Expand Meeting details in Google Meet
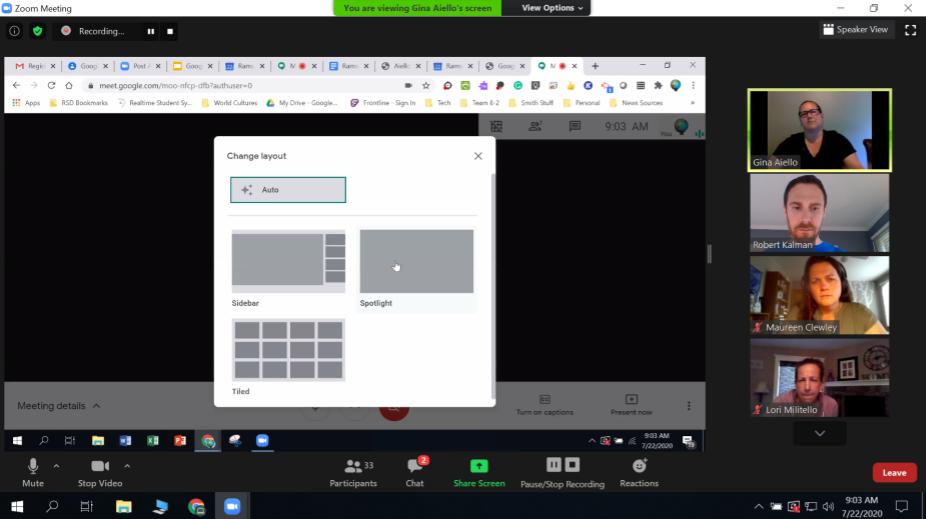 (58, 406)
